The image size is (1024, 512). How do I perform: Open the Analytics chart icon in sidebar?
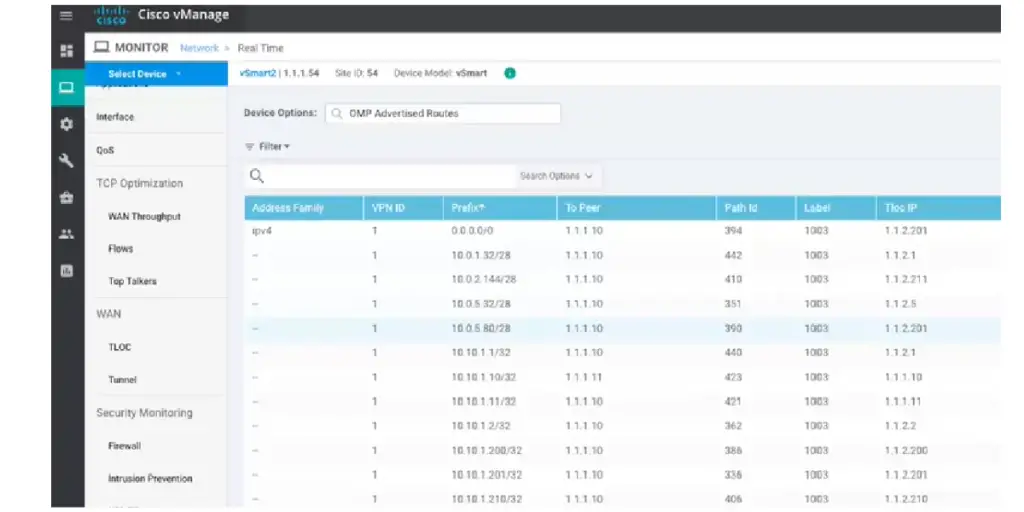point(67,270)
